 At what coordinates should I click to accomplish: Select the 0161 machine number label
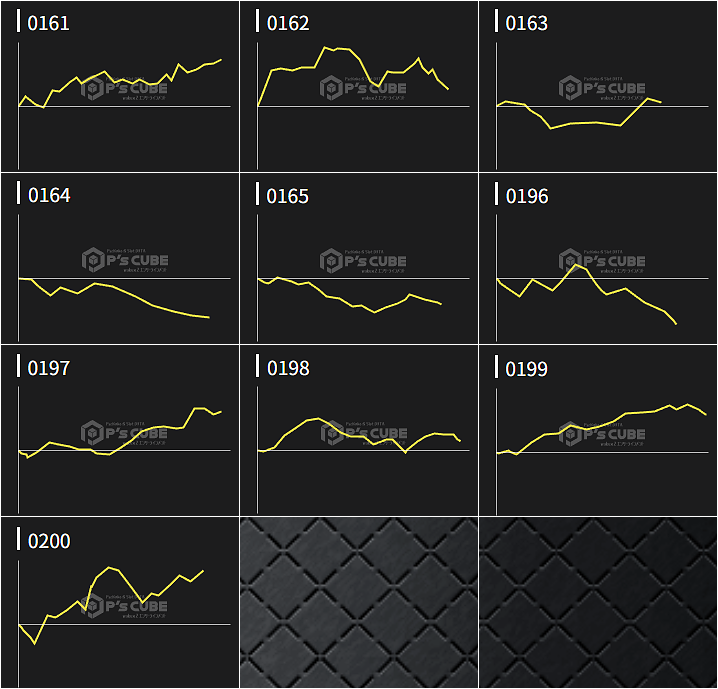48,23
